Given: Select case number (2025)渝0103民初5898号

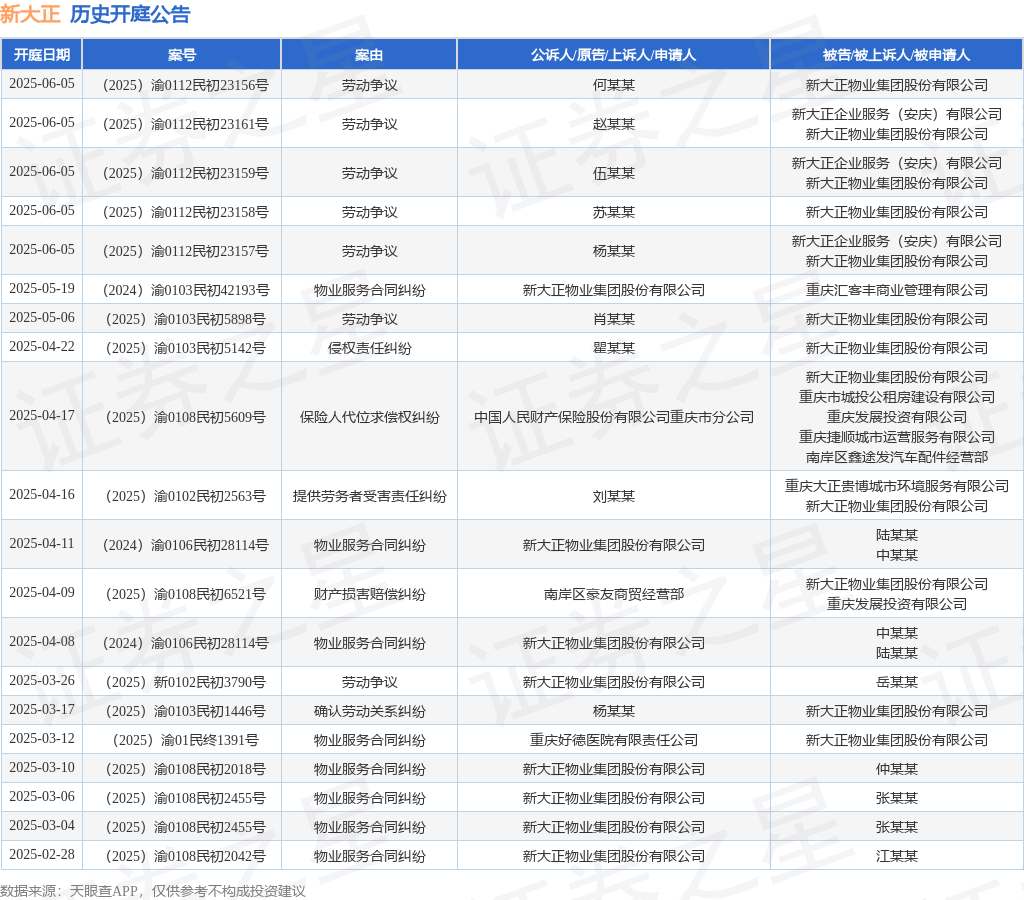Looking at the screenshot, I should coord(185,319).
